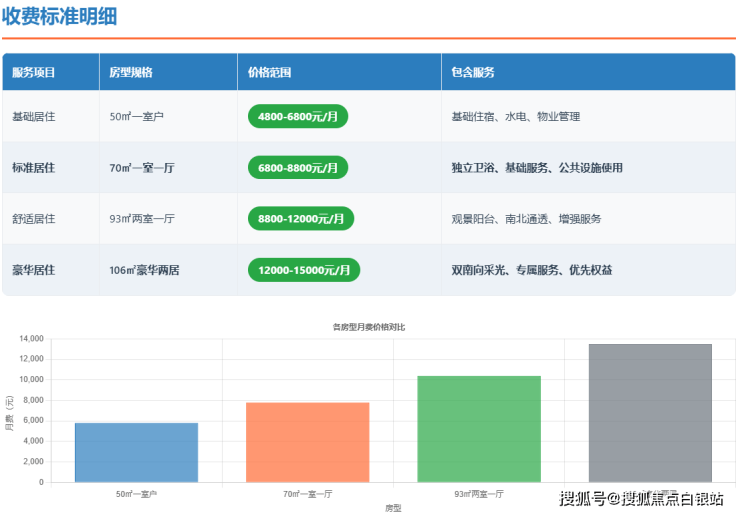Click the 4800-6800元/月 price badge
The image size is (740, 515).
[297, 117]
